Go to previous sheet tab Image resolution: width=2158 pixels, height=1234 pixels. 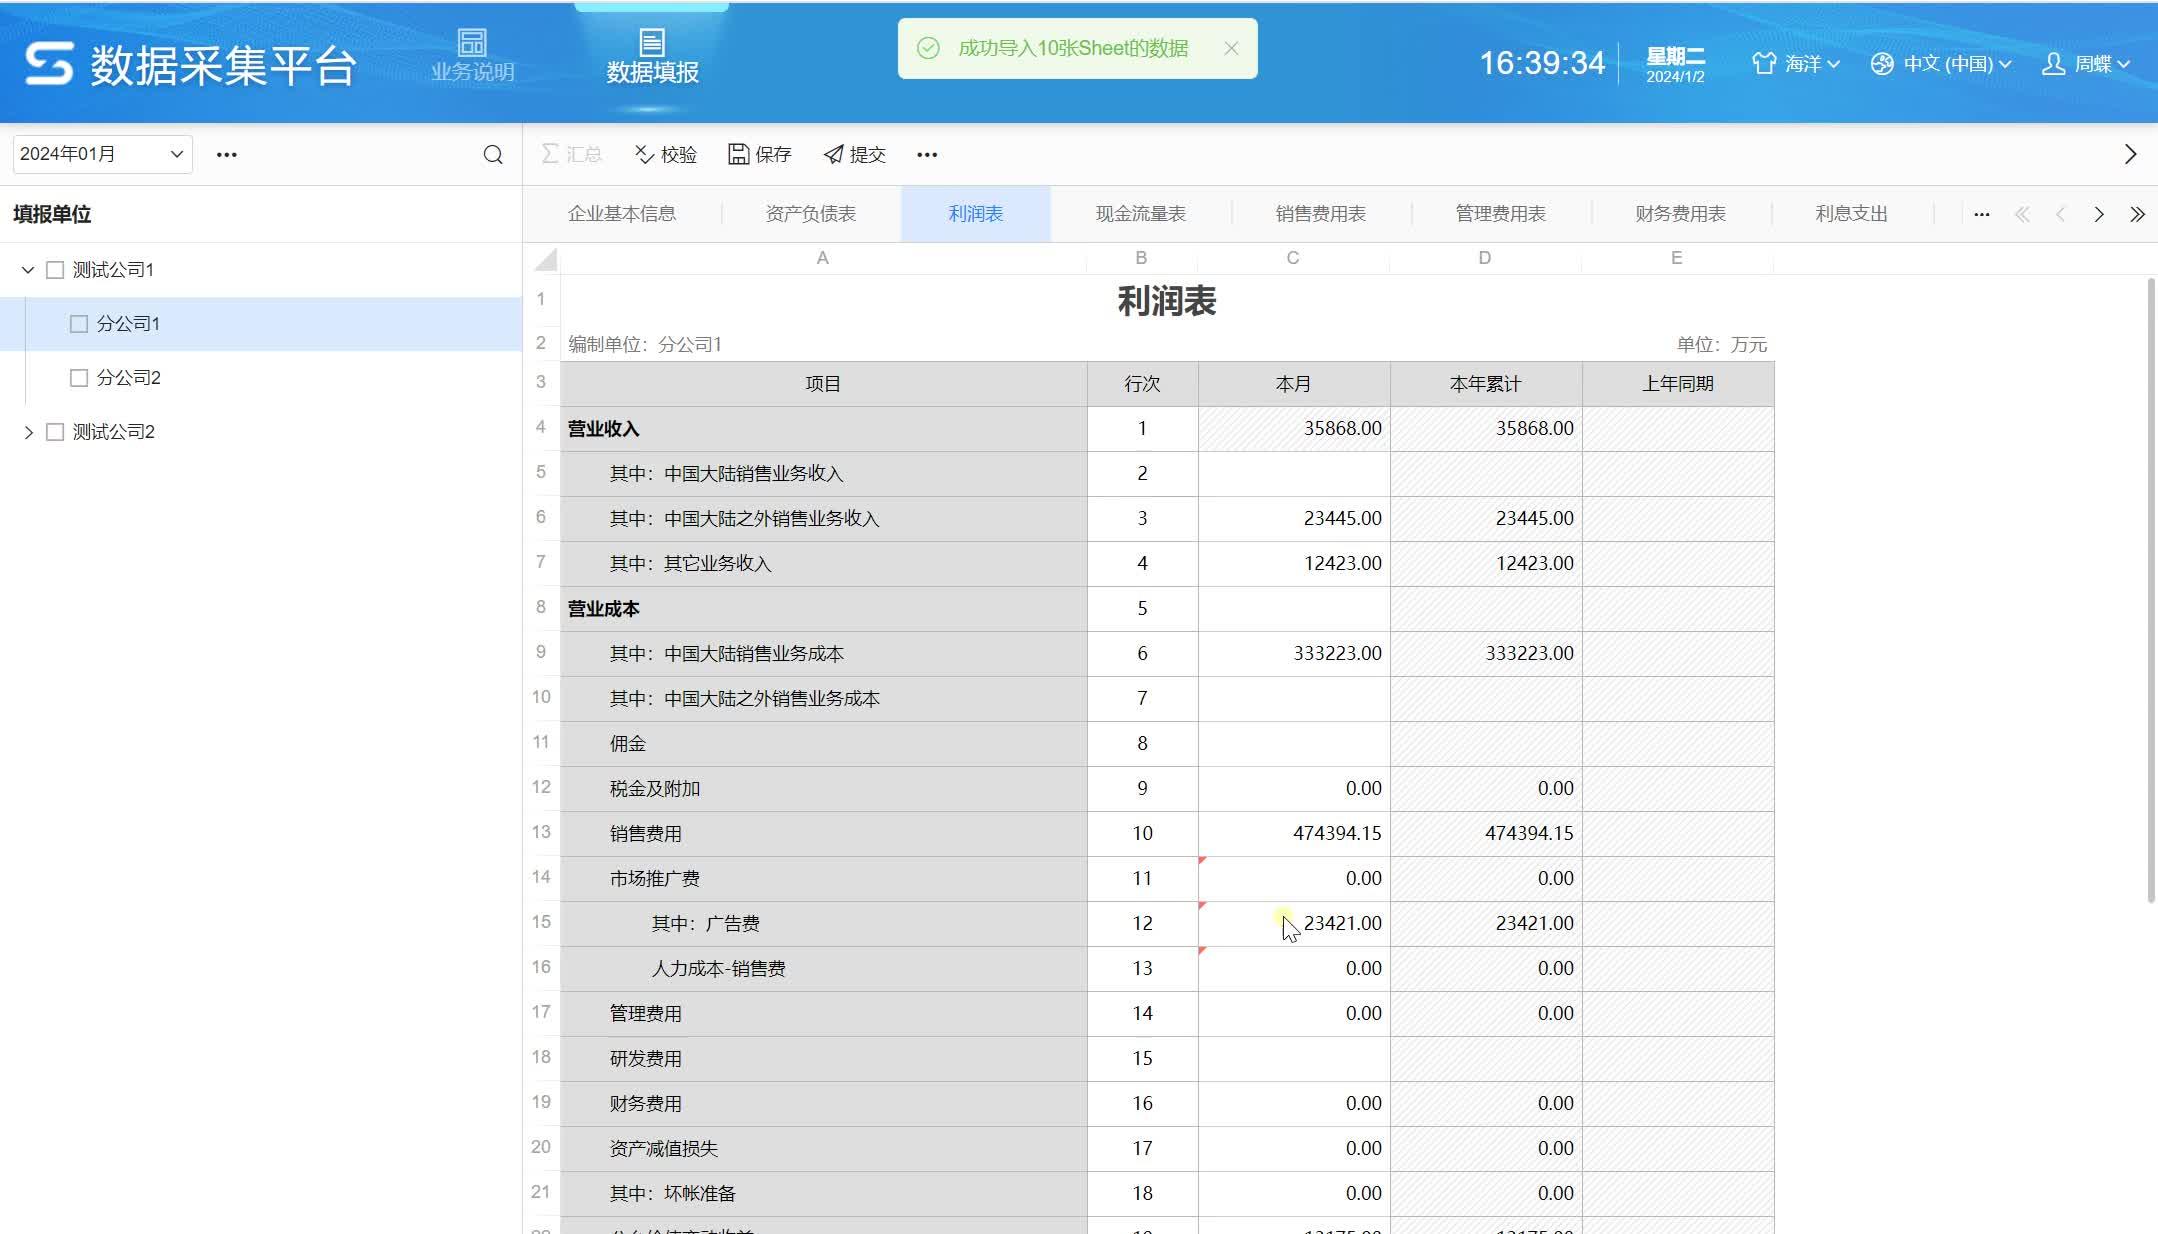click(x=2060, y=214)
